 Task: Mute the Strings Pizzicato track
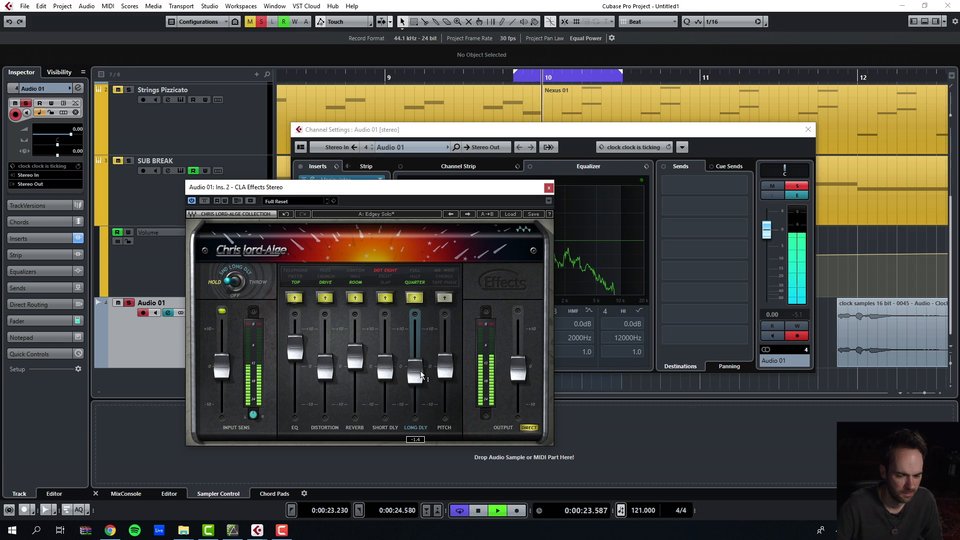click(118, 89)
